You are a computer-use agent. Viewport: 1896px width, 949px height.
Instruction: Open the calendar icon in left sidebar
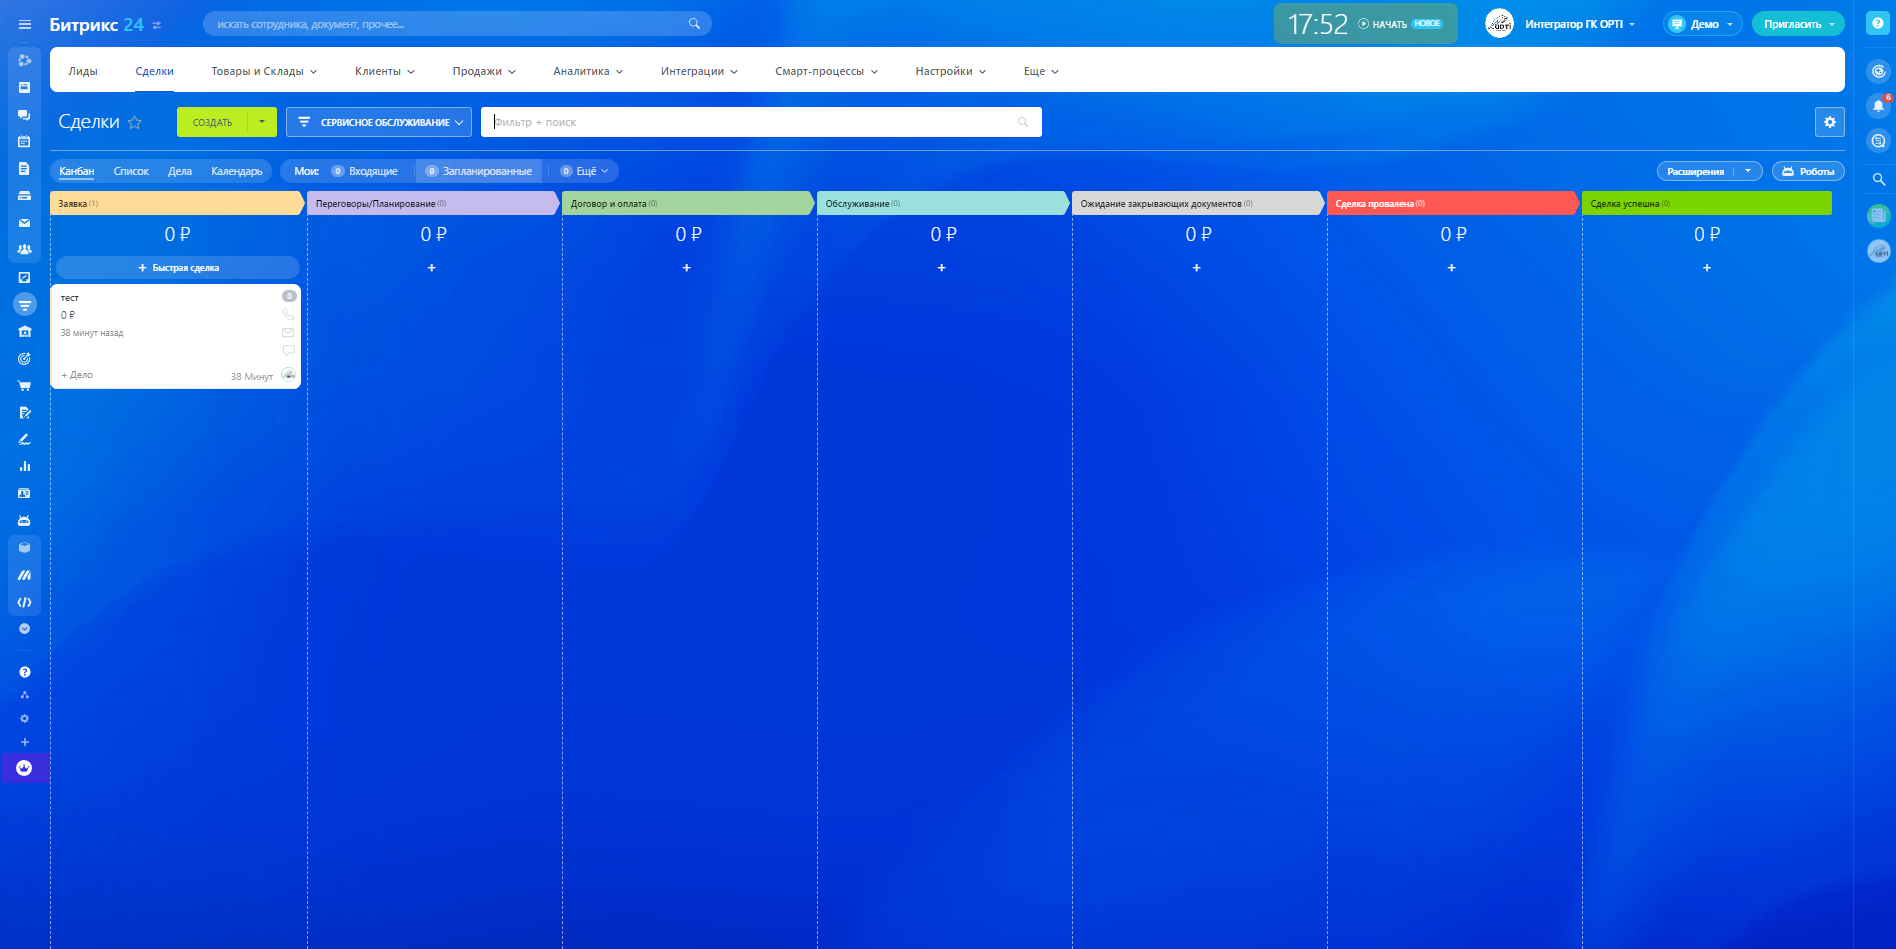coord(24,142)
